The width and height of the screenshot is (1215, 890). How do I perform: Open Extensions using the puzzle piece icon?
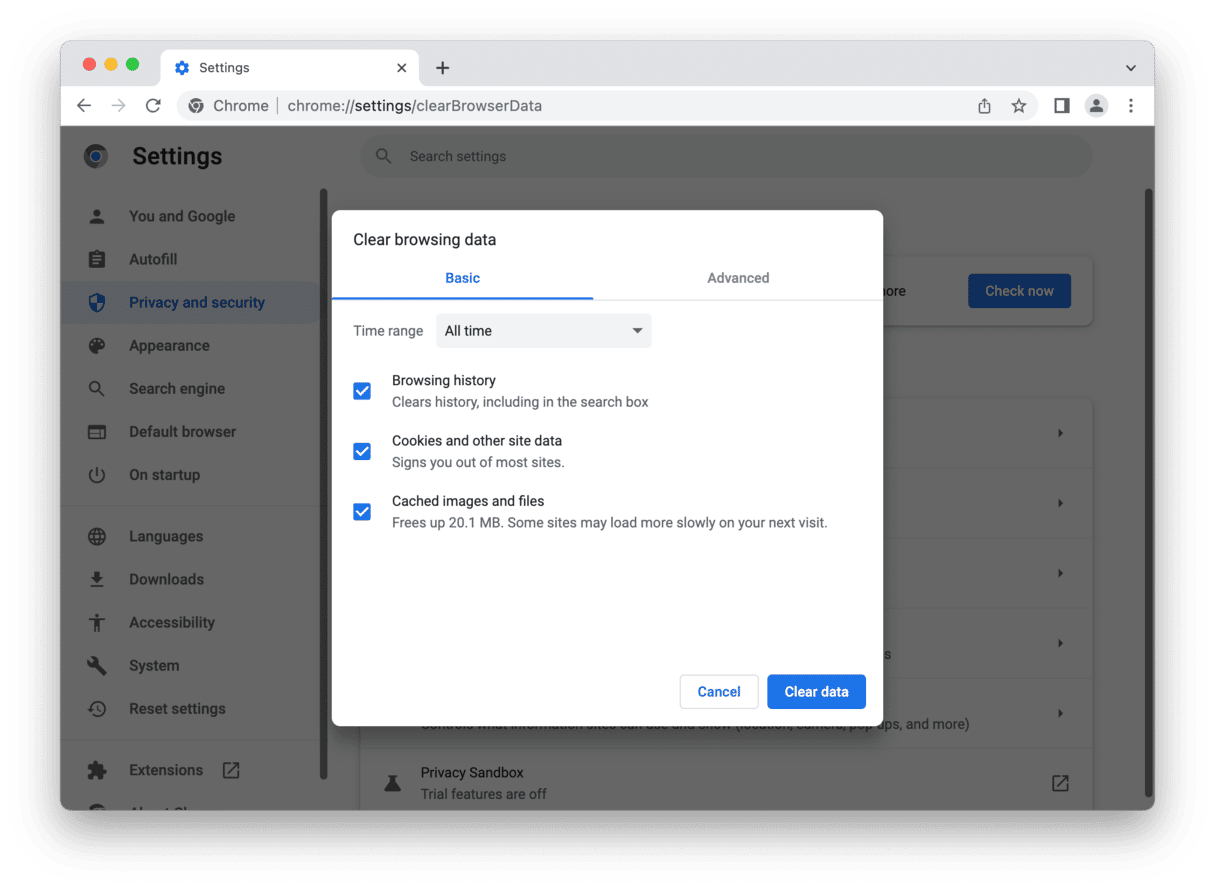pyautogui.click(x=96, y=770)
